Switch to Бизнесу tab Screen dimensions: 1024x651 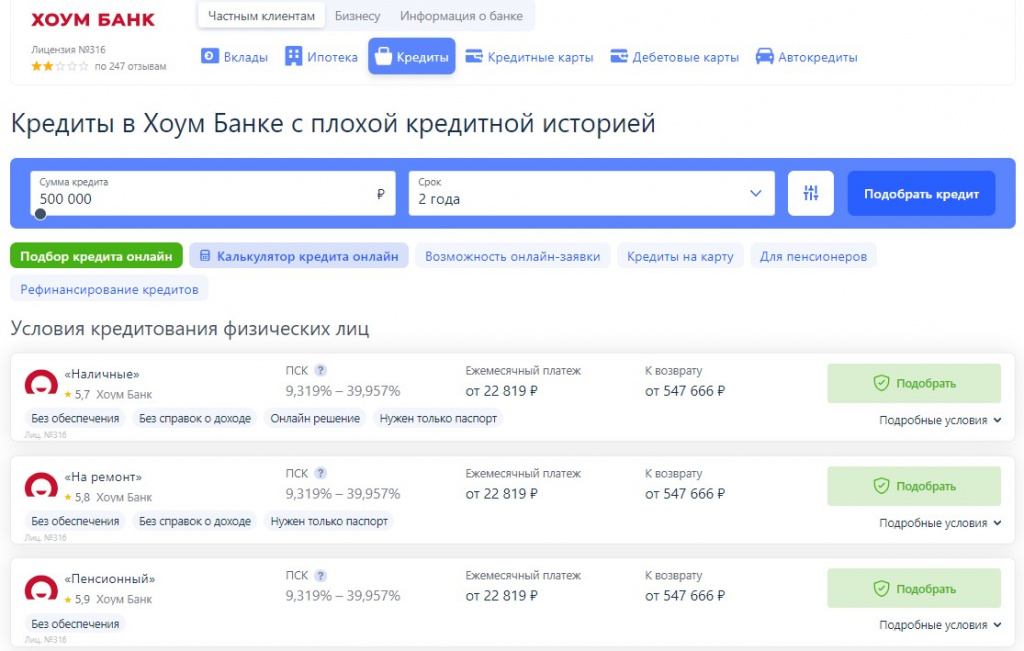(x=357, y=16)
